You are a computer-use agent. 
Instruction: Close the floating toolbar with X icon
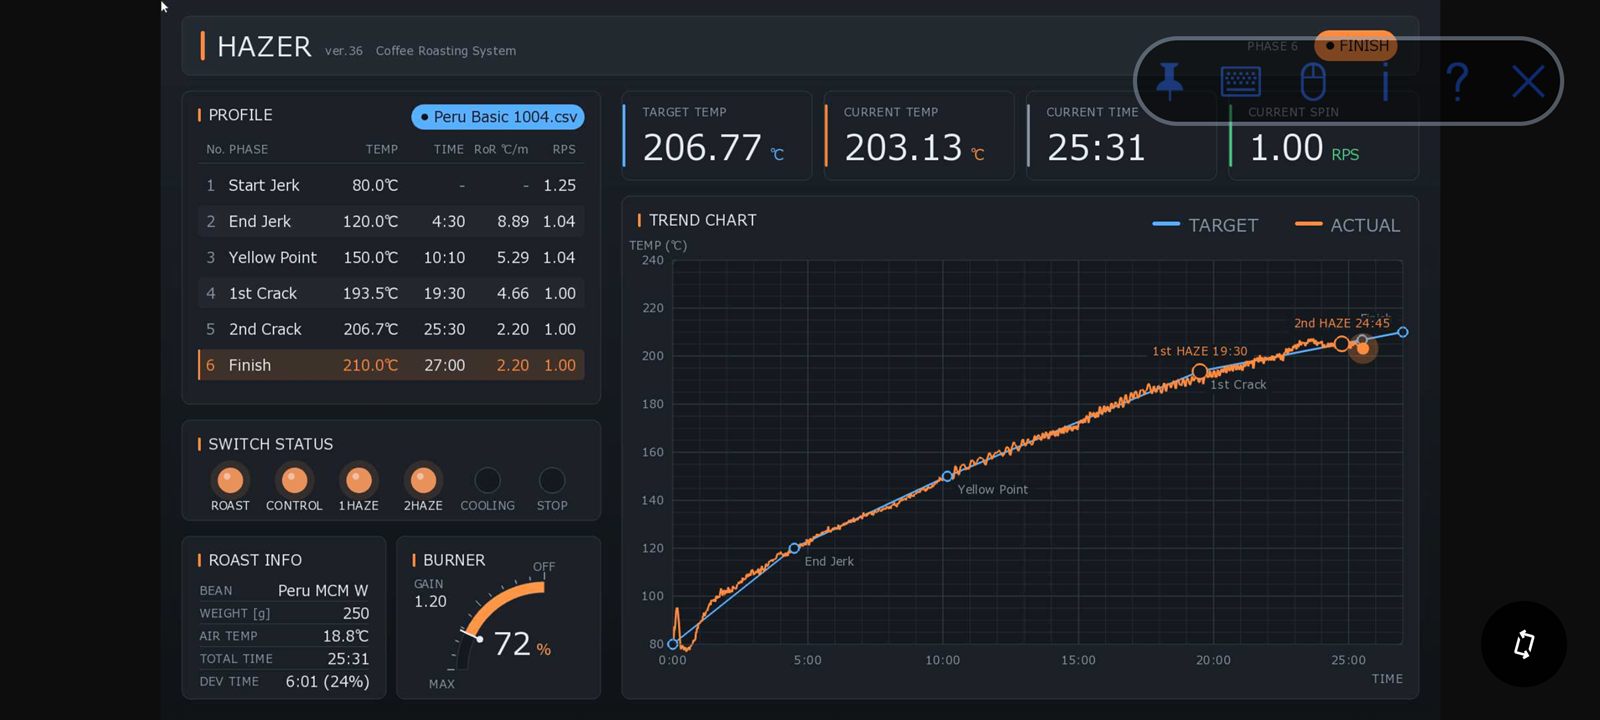(1528, 81)
